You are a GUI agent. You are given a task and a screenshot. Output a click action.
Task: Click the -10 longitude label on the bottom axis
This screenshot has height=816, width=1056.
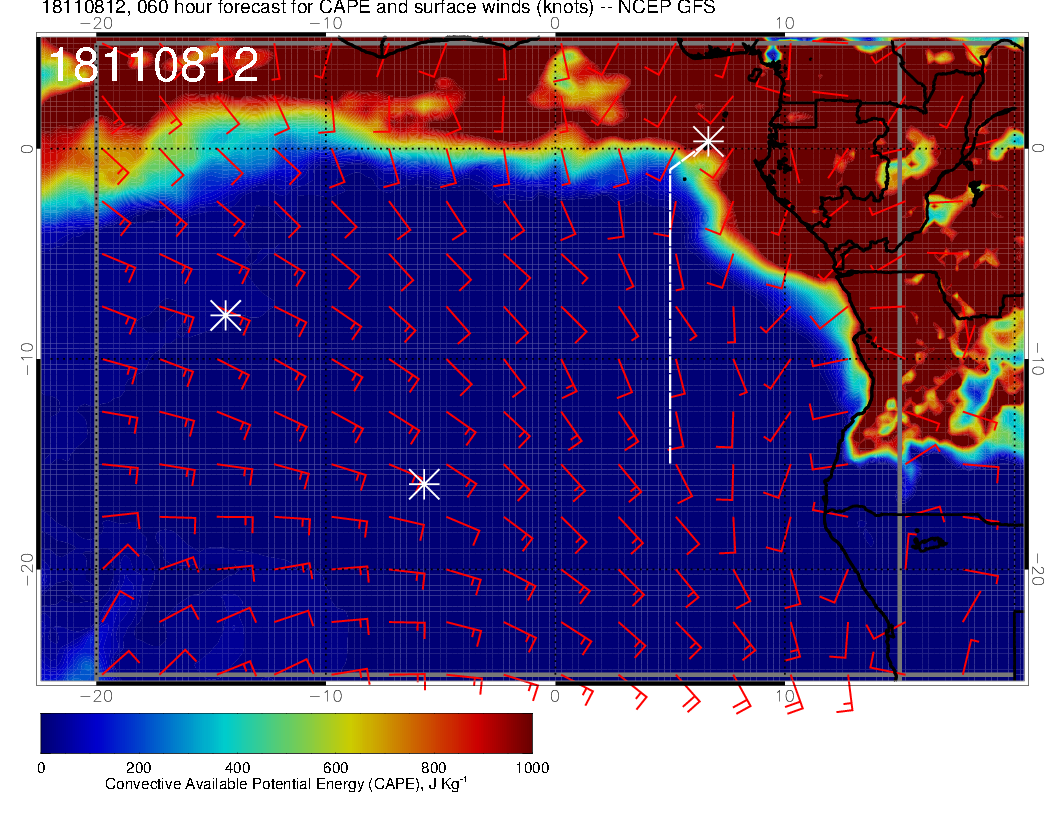[x=325, y=696]
